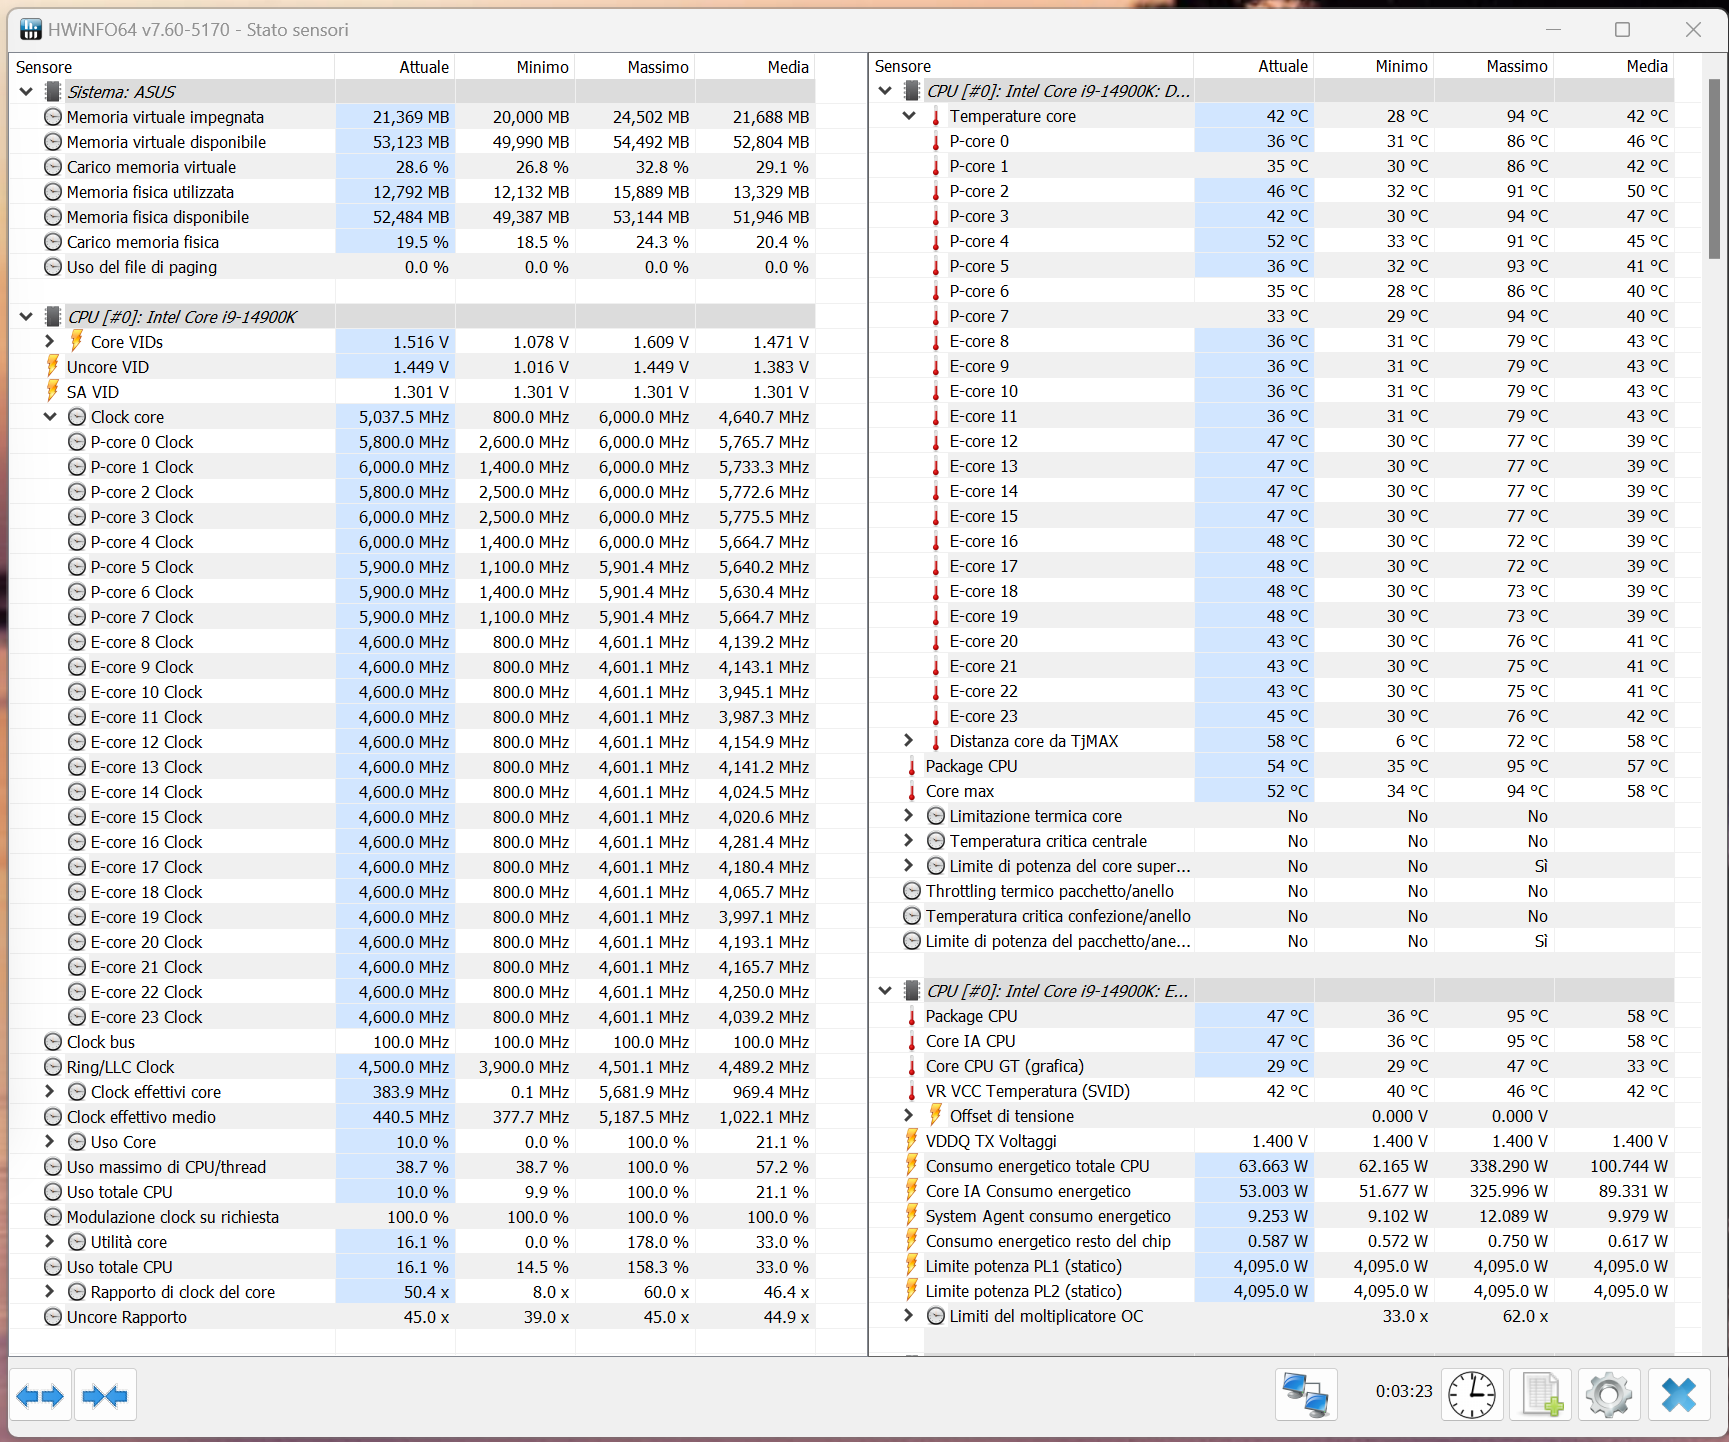
Task: Expand Limiti del moltiplicatore OC
Action: click(x=909, y=1316)
